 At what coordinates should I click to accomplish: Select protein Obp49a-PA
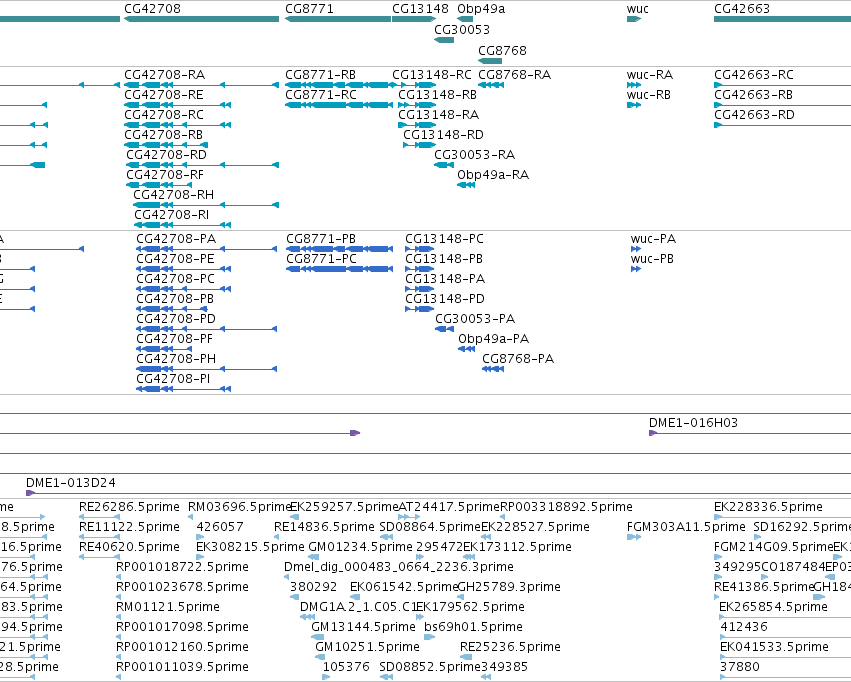[467, 349]
